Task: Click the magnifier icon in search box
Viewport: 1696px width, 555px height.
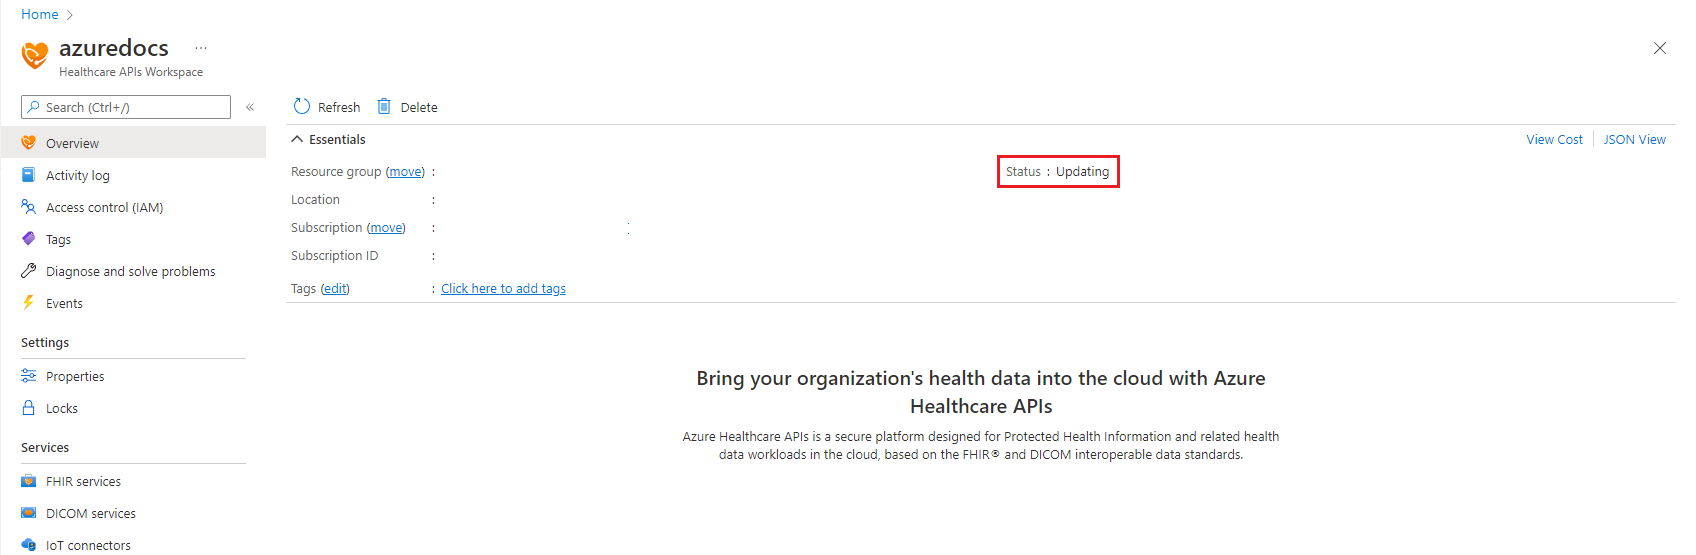Action: point(34,107)
